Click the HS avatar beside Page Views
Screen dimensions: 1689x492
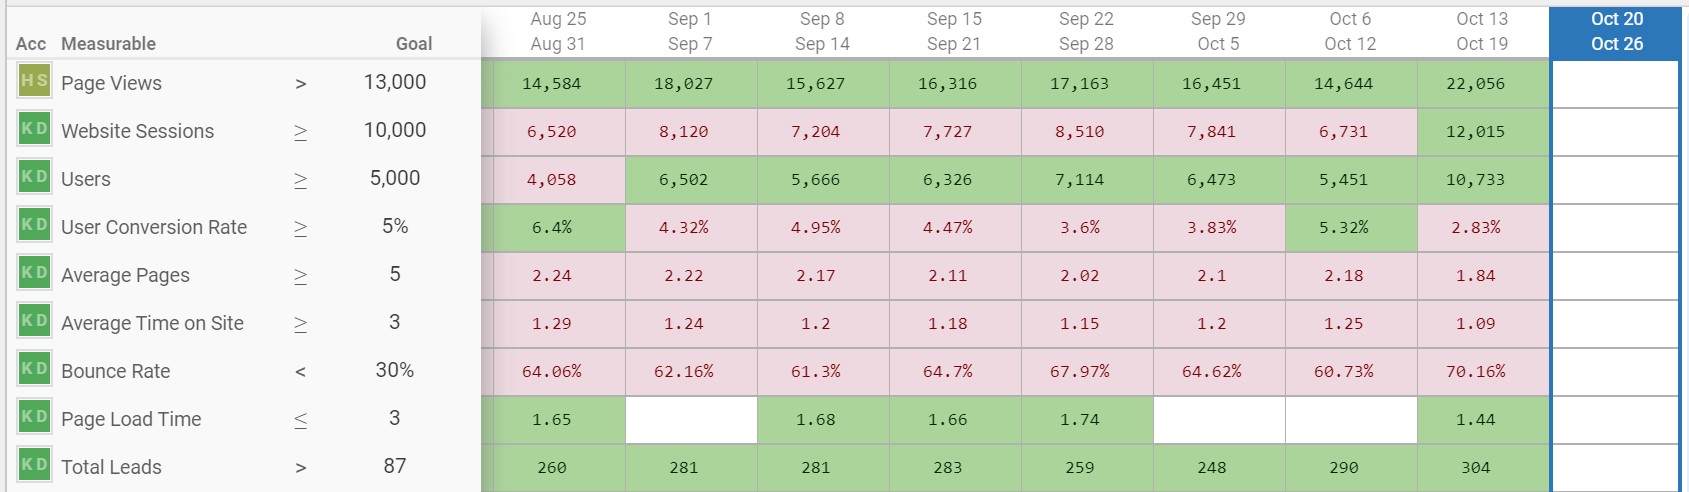coord(34,81)
